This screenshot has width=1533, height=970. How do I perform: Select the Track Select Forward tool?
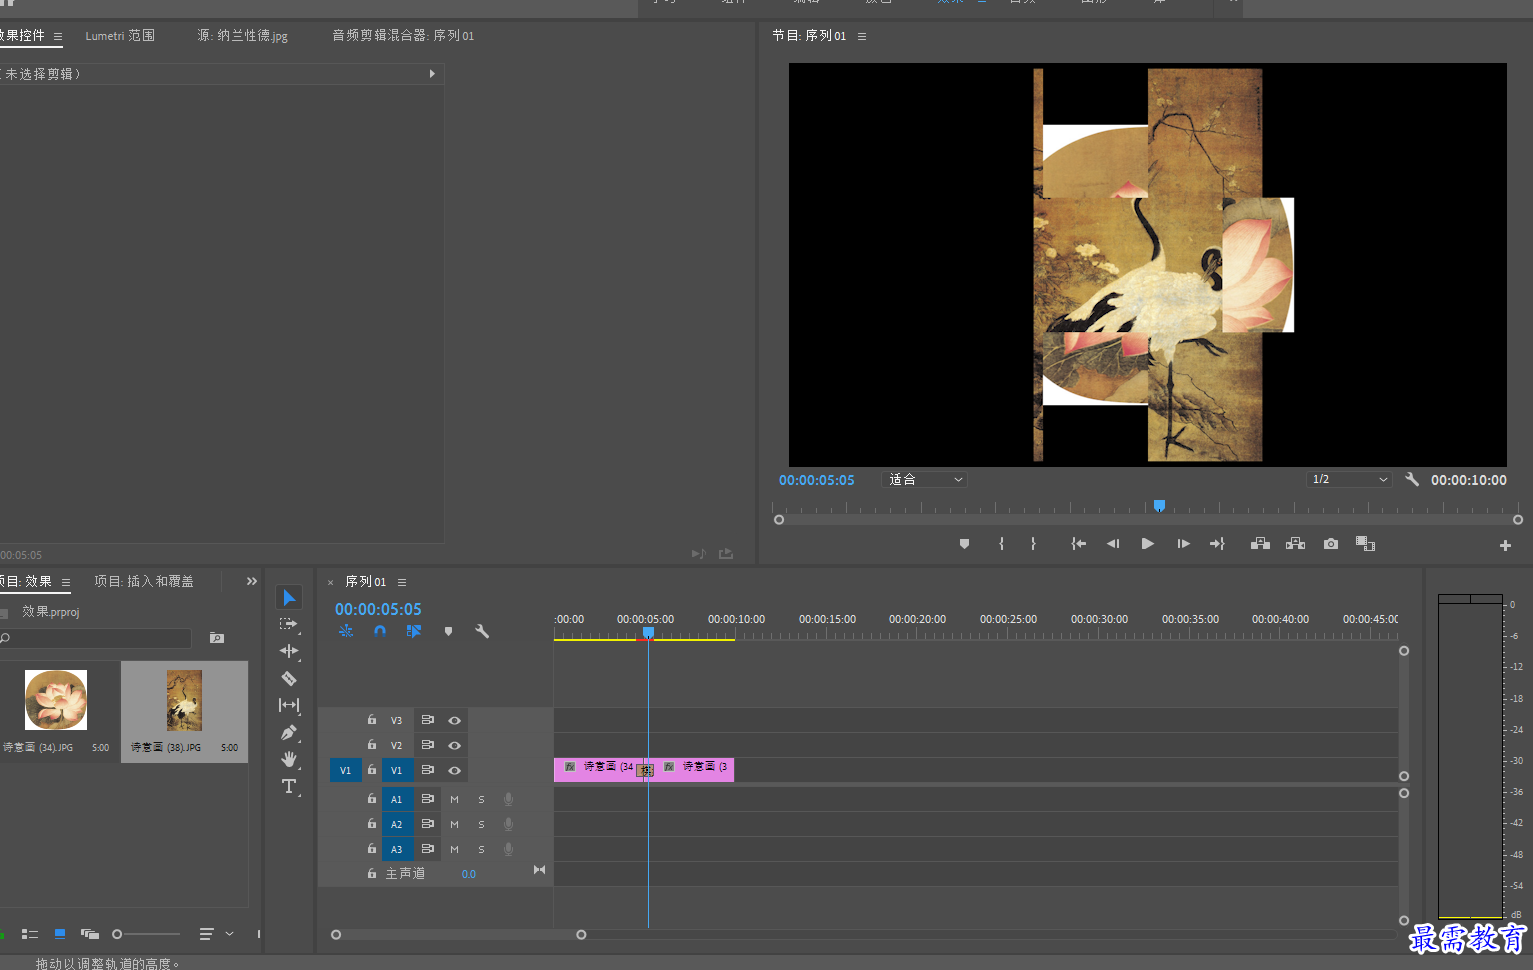pyautogui.click(x=289, y=624)
